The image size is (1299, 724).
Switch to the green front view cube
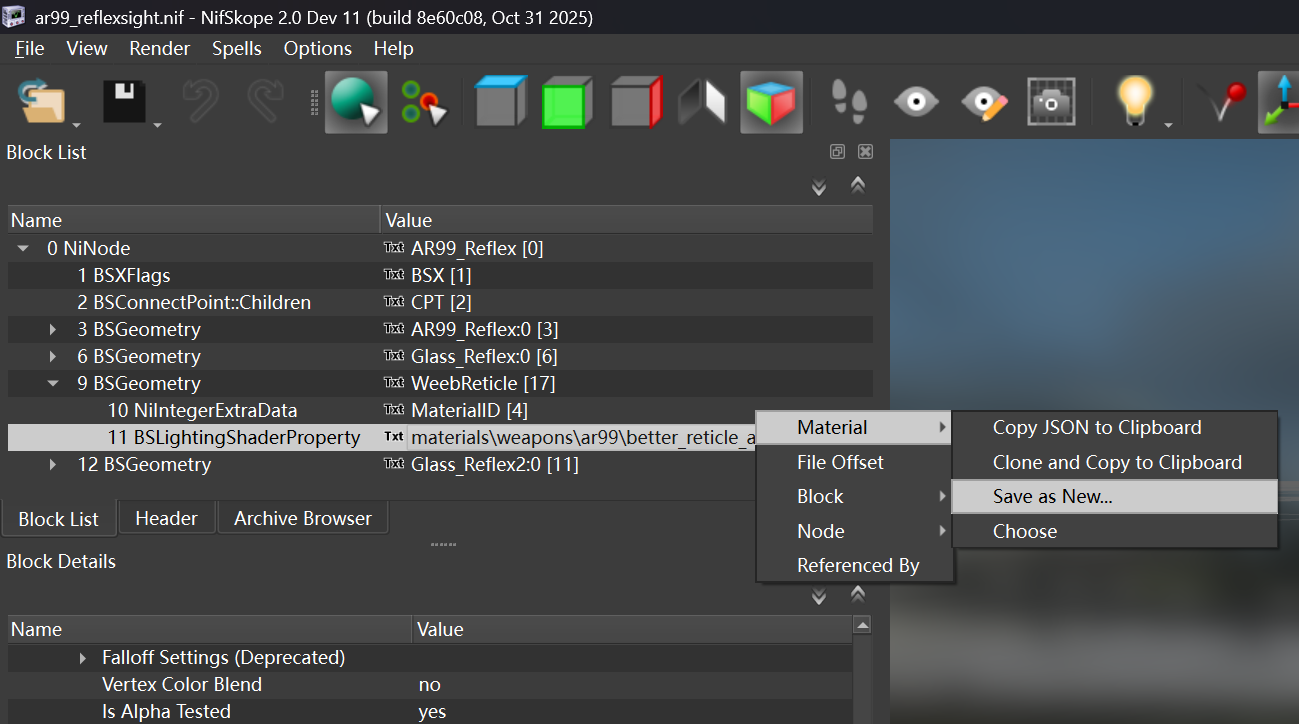(567, 102)
